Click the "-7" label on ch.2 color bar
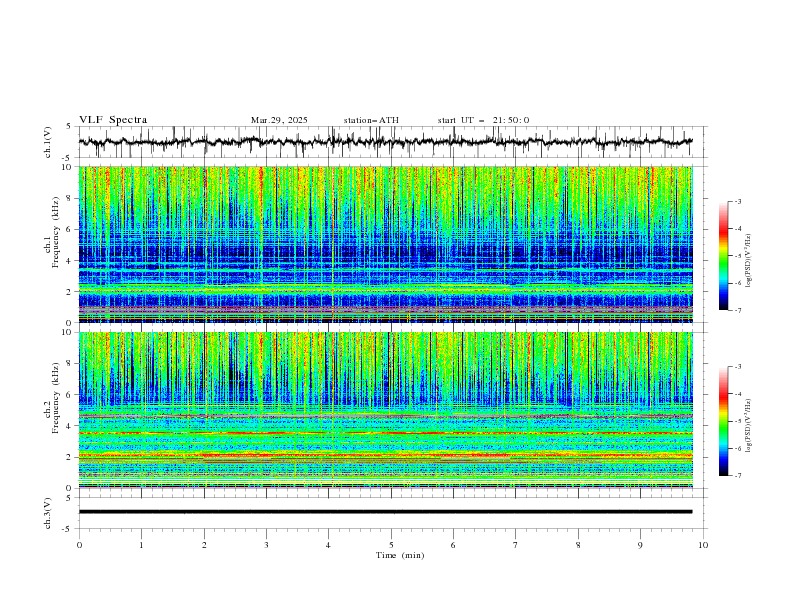The width and height of the screenshot is (792, 612). 738,475
